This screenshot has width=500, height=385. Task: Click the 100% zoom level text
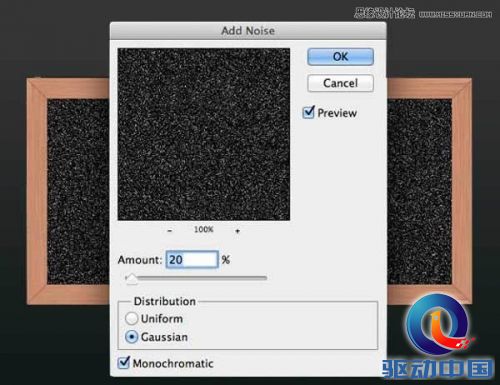click(x=204, y=229)
